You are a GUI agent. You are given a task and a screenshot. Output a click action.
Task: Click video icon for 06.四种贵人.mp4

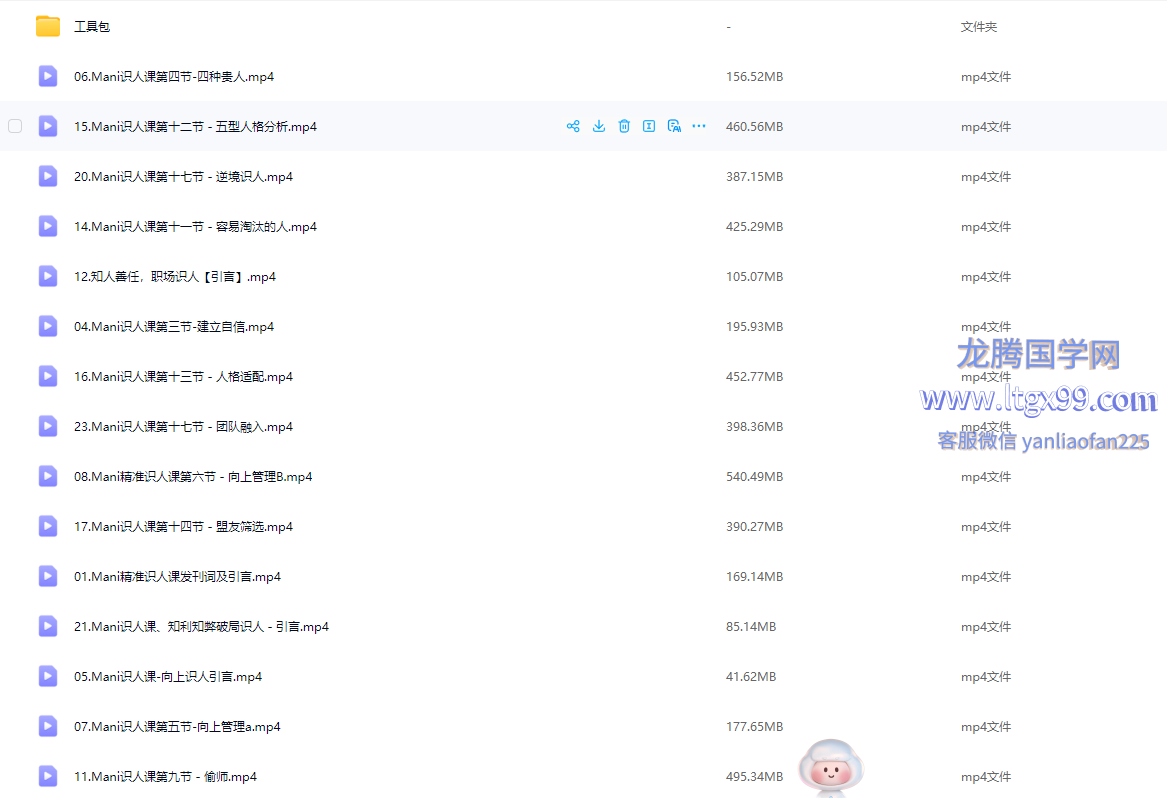pos(48,76)
